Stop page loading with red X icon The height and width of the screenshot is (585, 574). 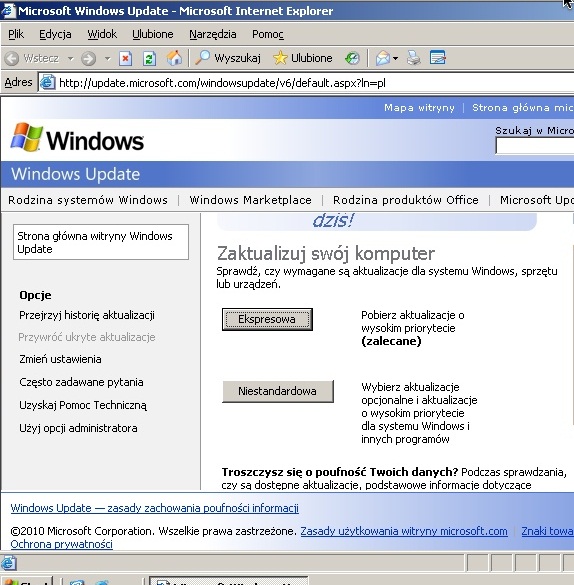[x=126, y=59]
